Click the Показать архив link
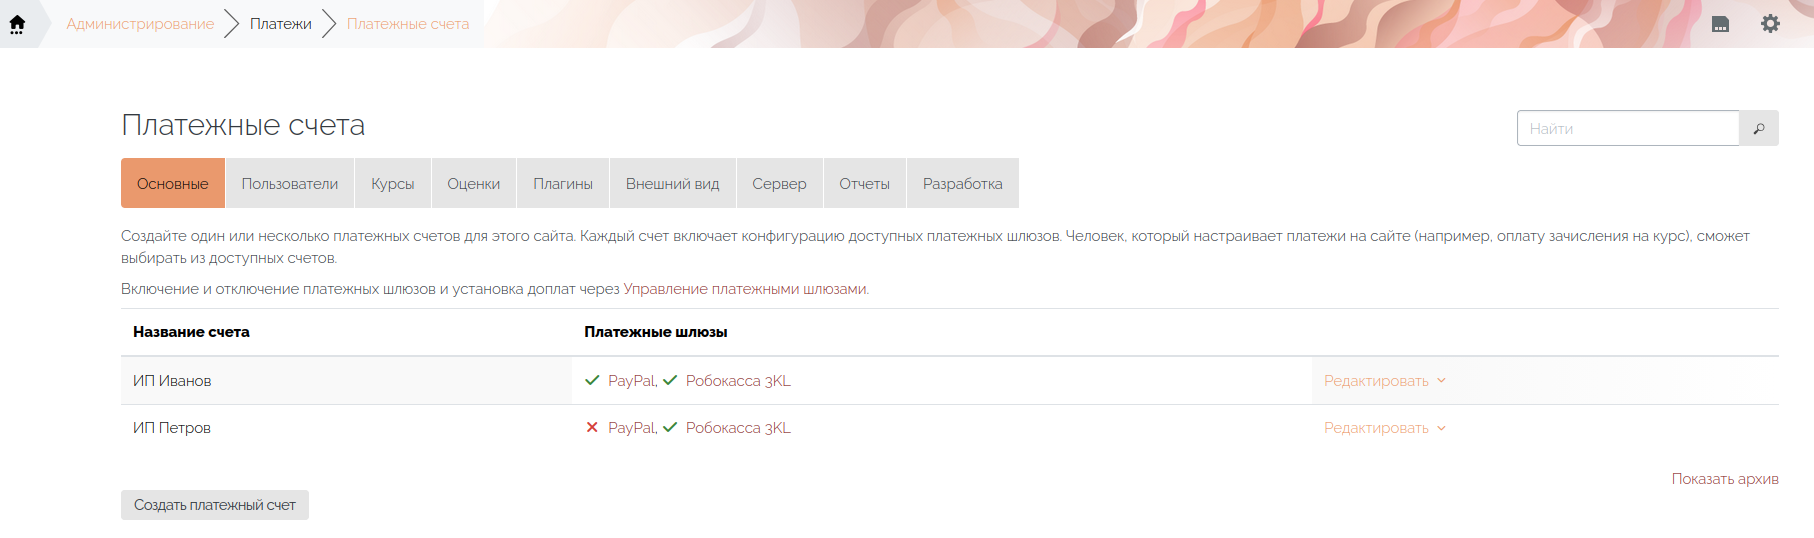The image size is (1814, 538). point(1724,479)
